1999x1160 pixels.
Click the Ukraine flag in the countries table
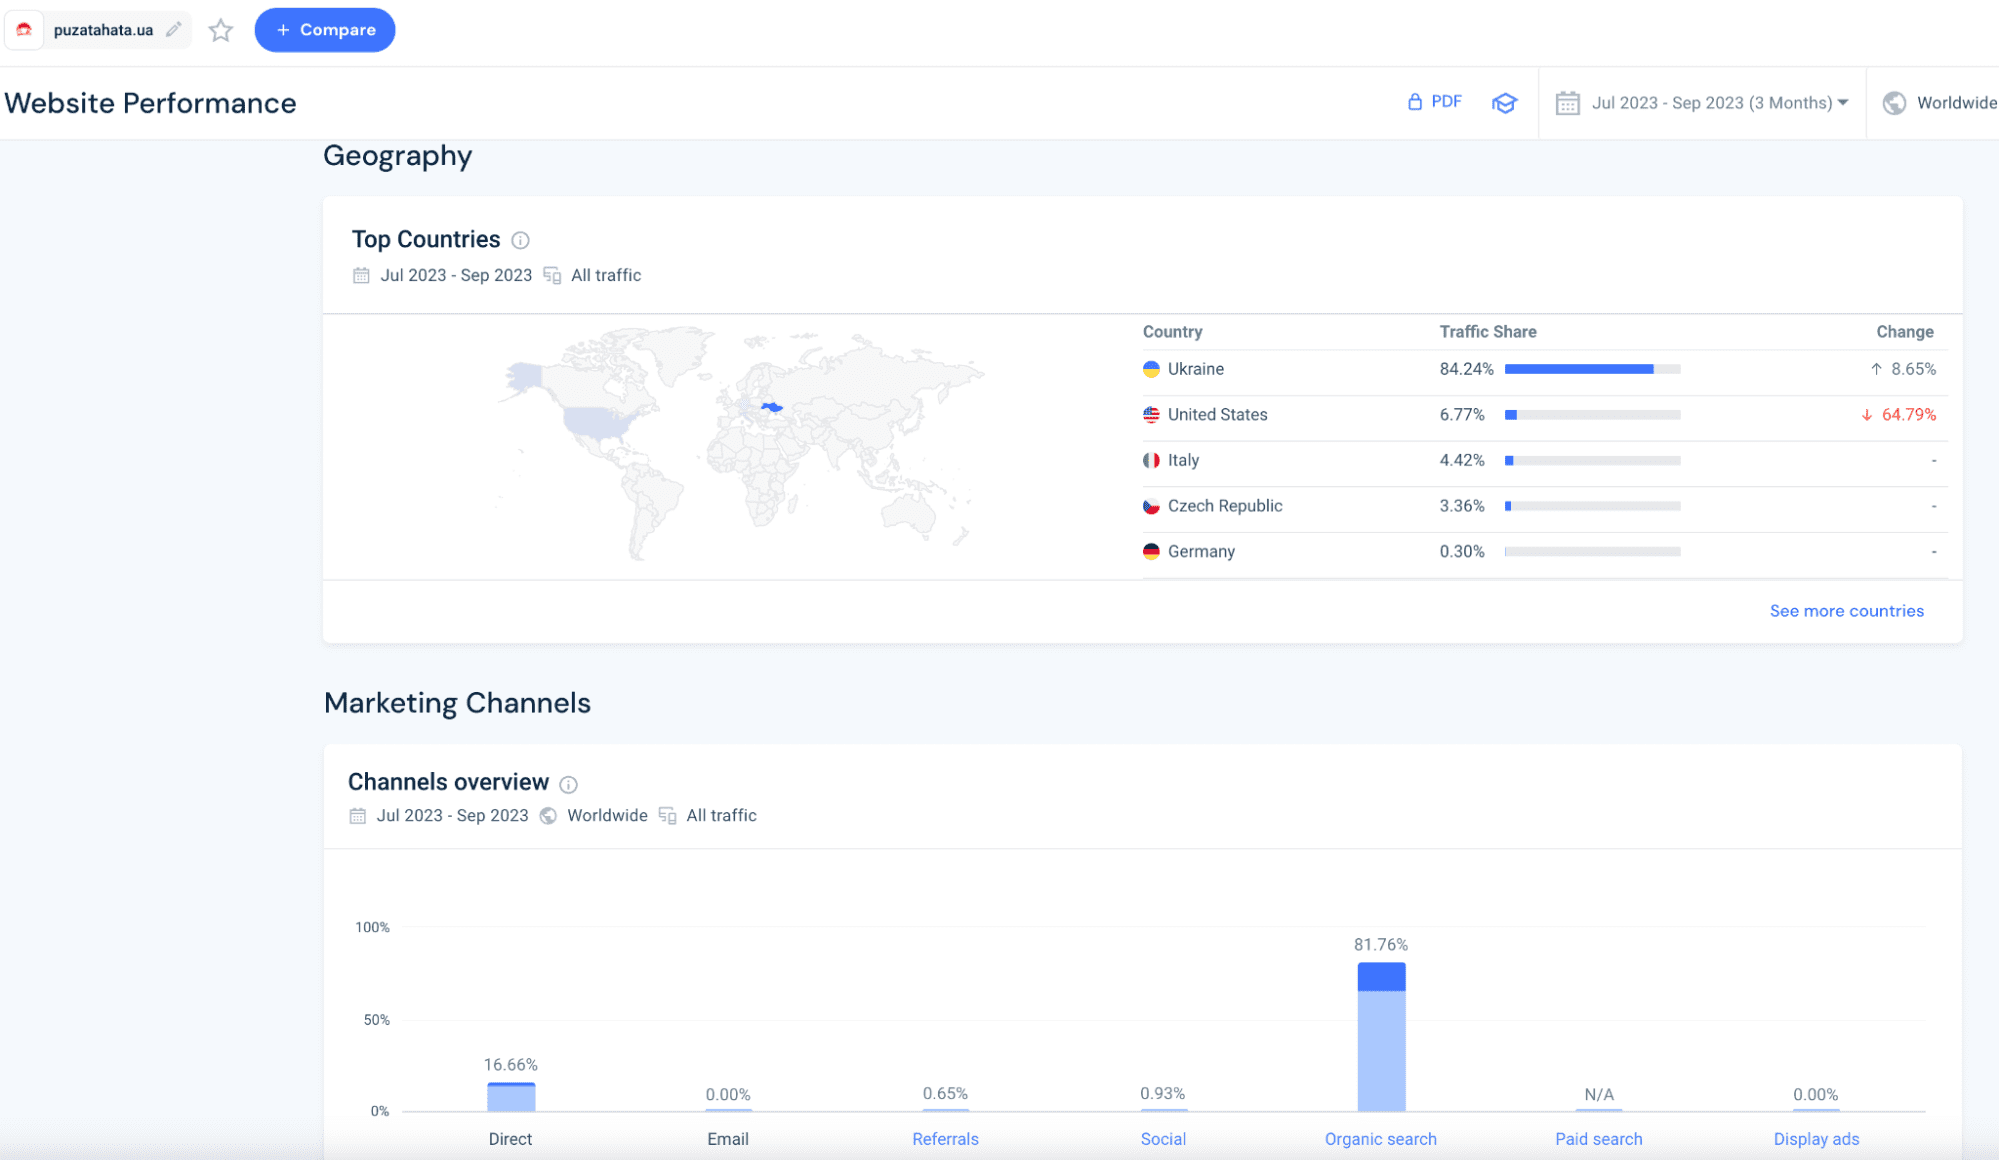coord(1151,369)
